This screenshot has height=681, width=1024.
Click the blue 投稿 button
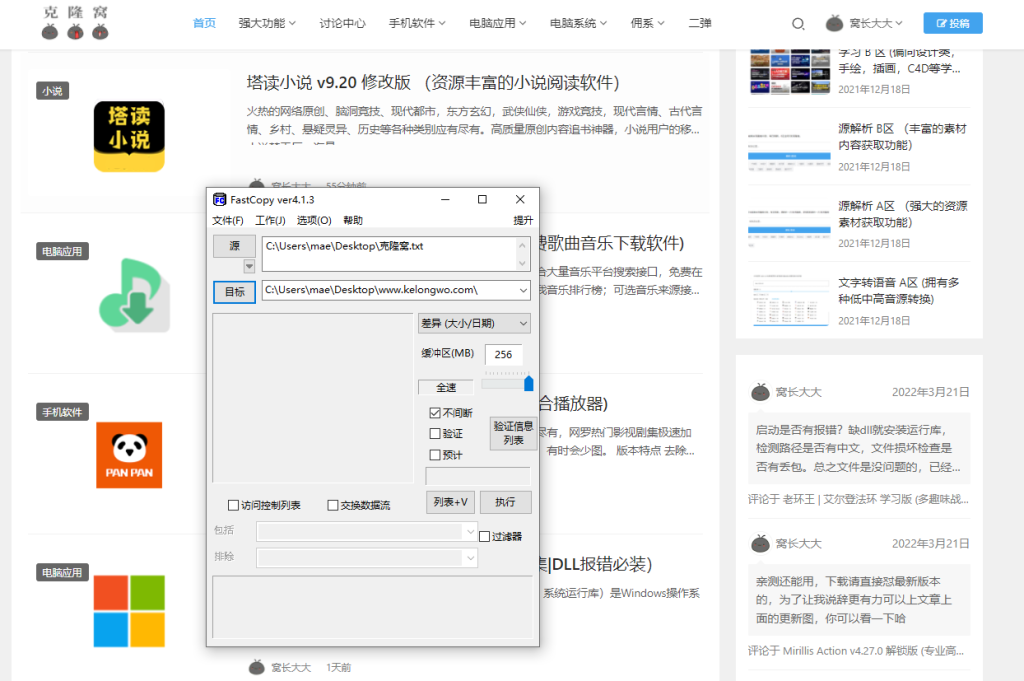(x=953, y=23)
